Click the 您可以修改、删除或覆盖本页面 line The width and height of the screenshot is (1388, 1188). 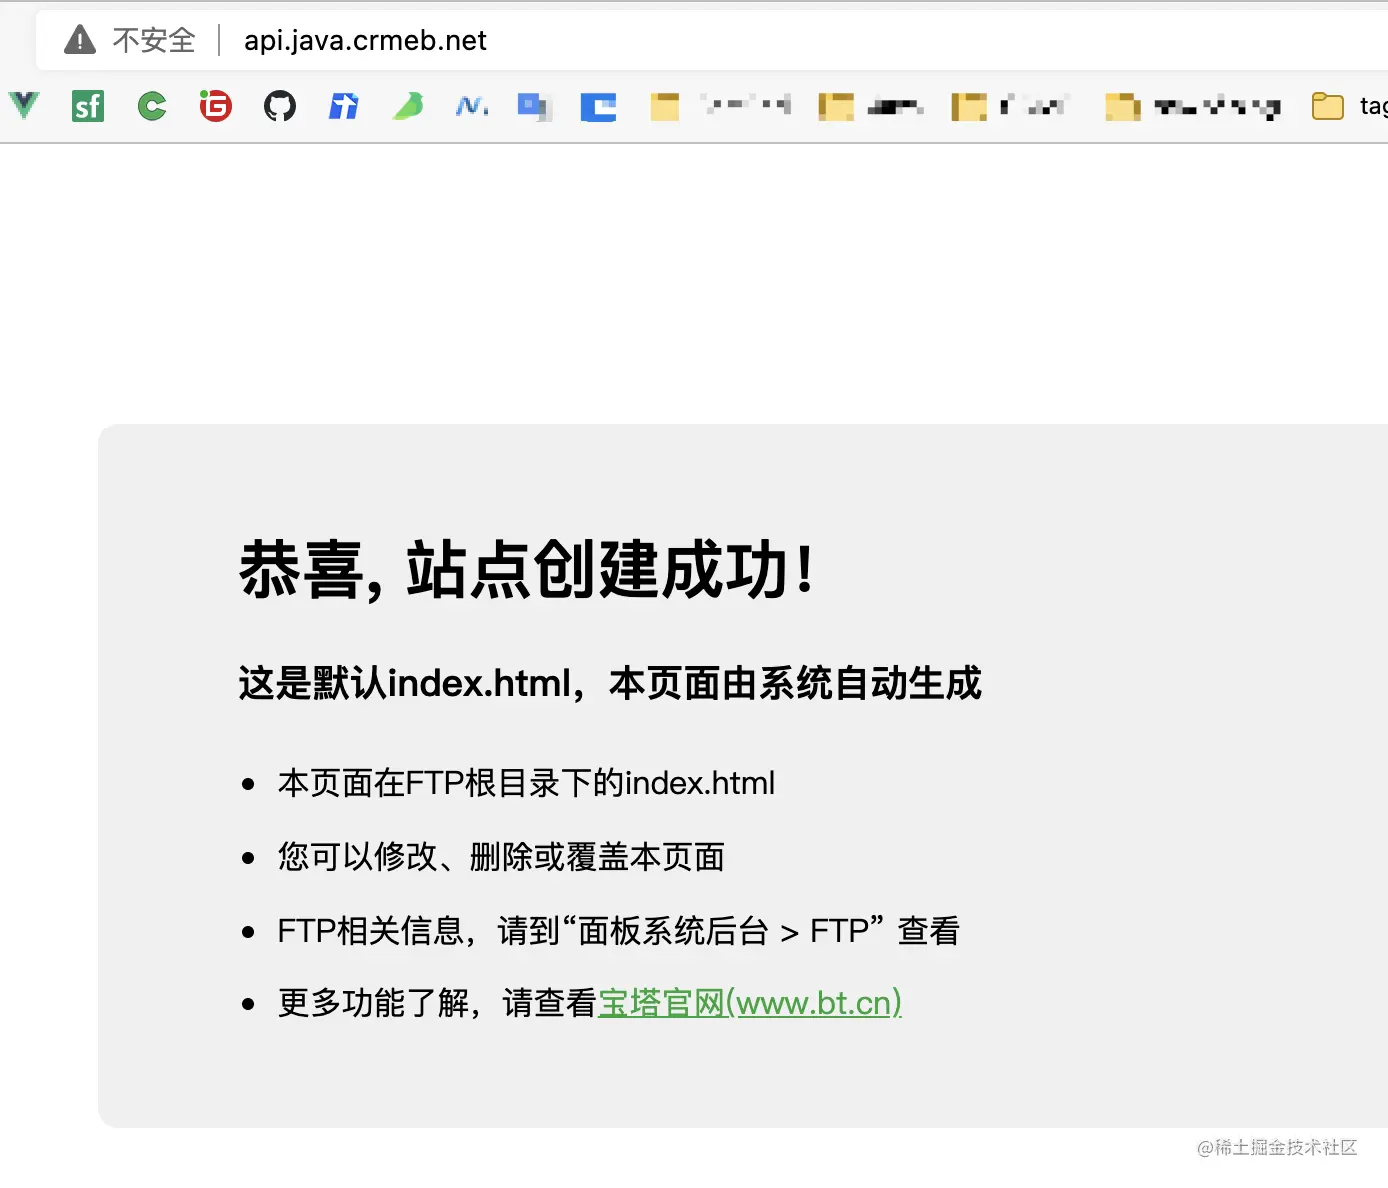click(501, 857)
